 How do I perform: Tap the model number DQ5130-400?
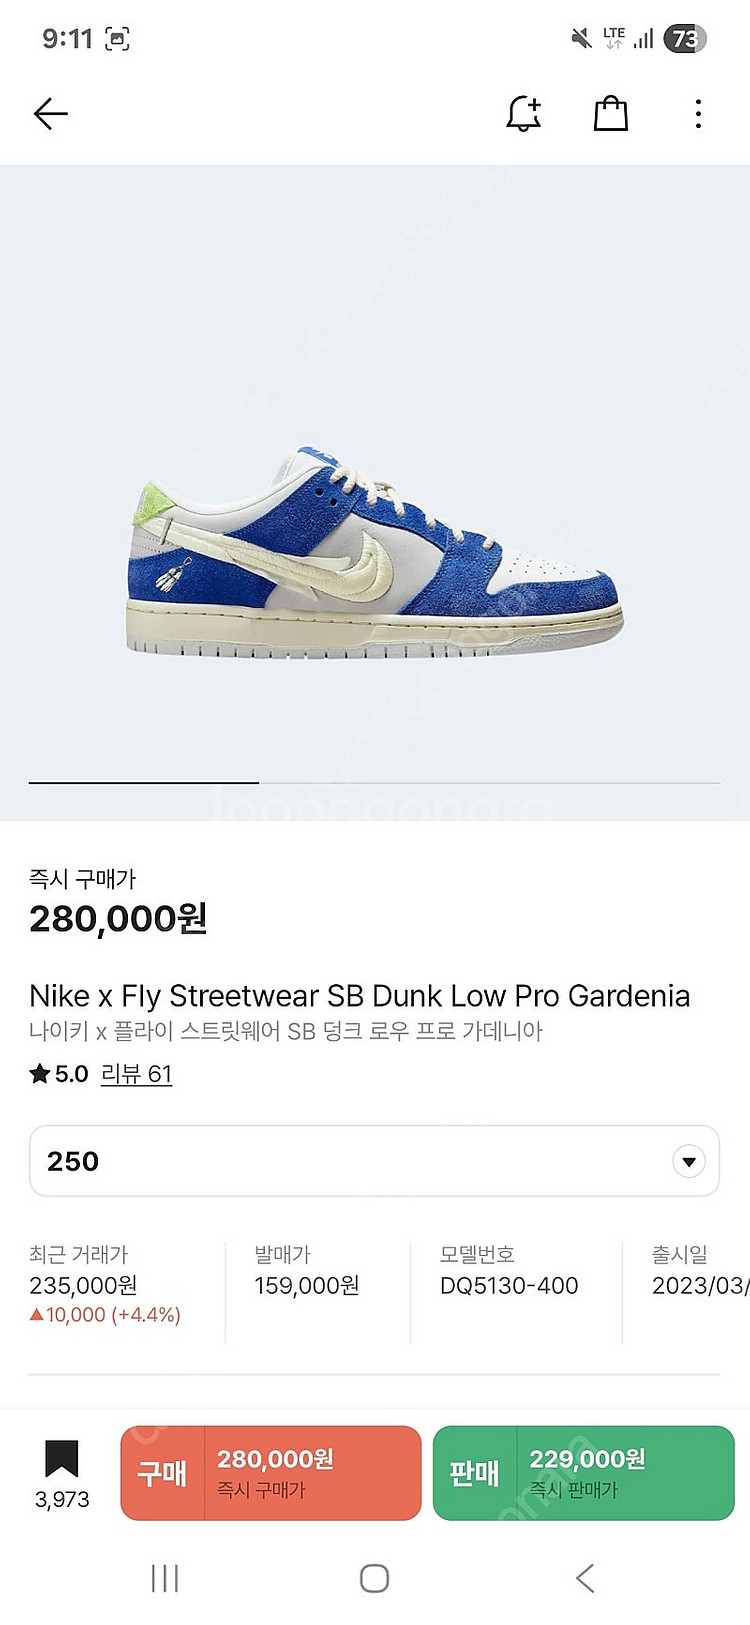tap(509, 1286)
